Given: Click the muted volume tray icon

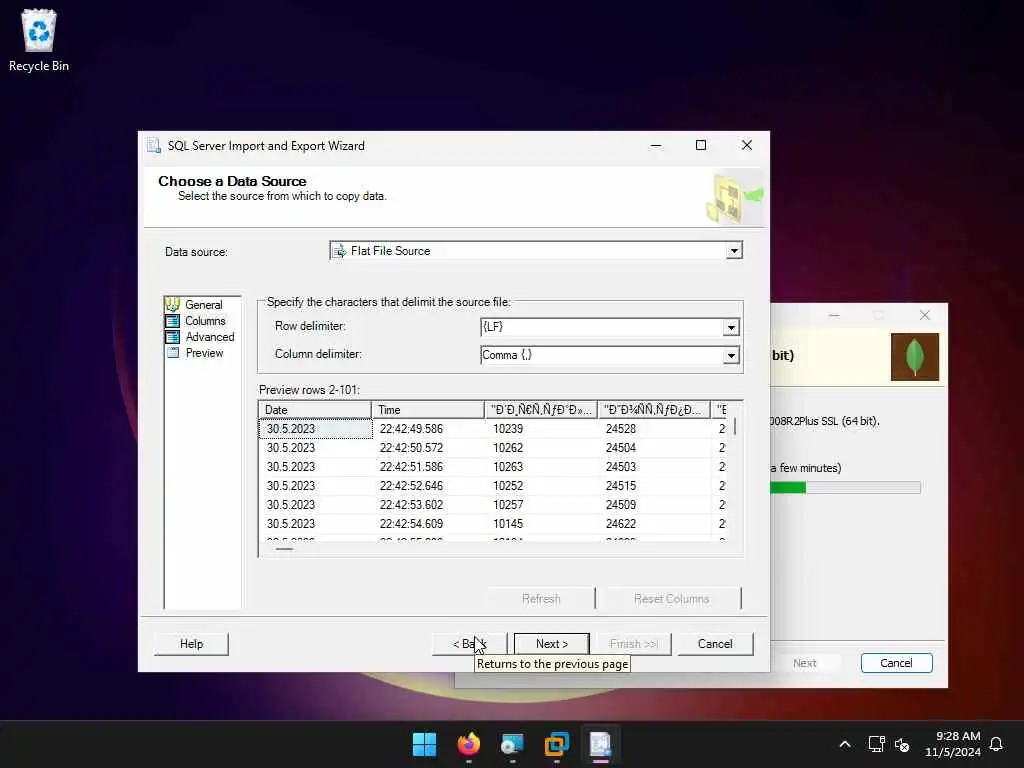Looking at the screenshot, I should point(902,744).
